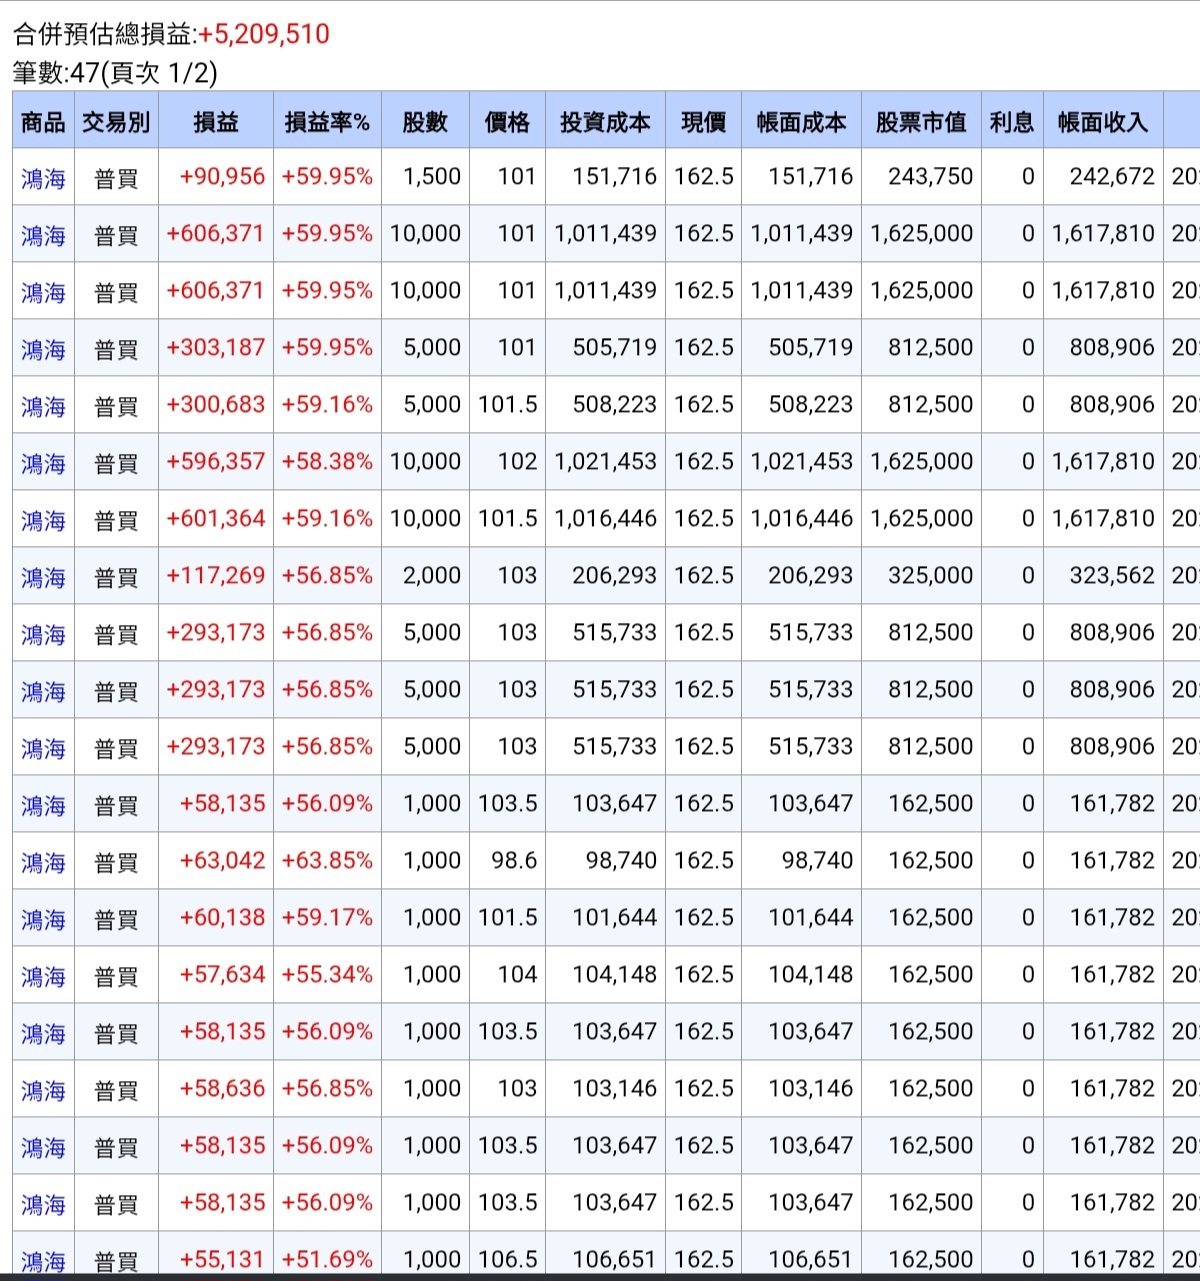Viewport: 1200px width, 1281px height.
Task: Select the 股數 column header
Action: (x=425, y=122)
